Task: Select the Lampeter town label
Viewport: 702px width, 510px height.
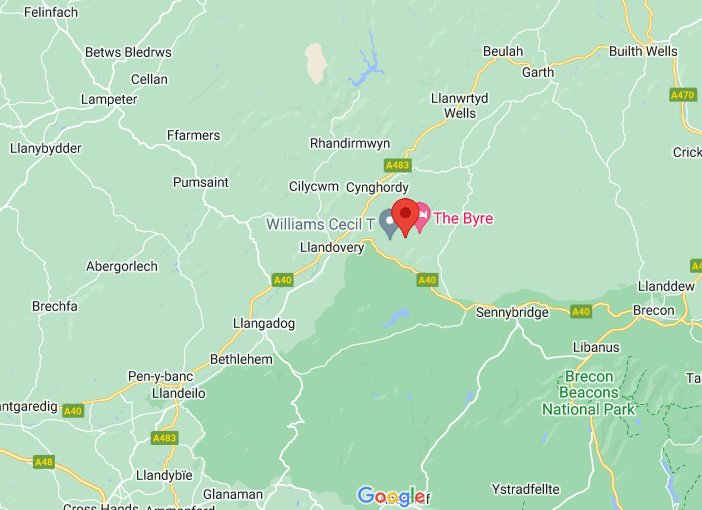Action: [109, 99]
